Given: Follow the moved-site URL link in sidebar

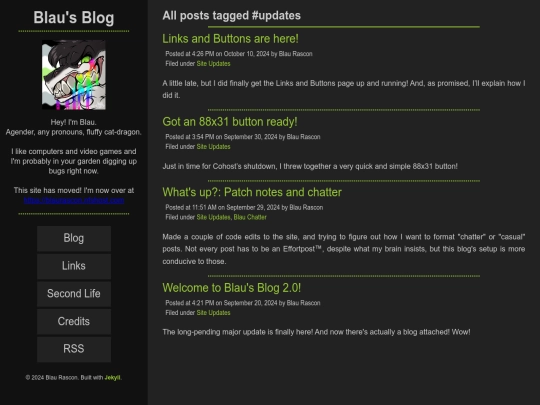Looking at the screenshot, I should pyautogui.click(x=74, y=200).
